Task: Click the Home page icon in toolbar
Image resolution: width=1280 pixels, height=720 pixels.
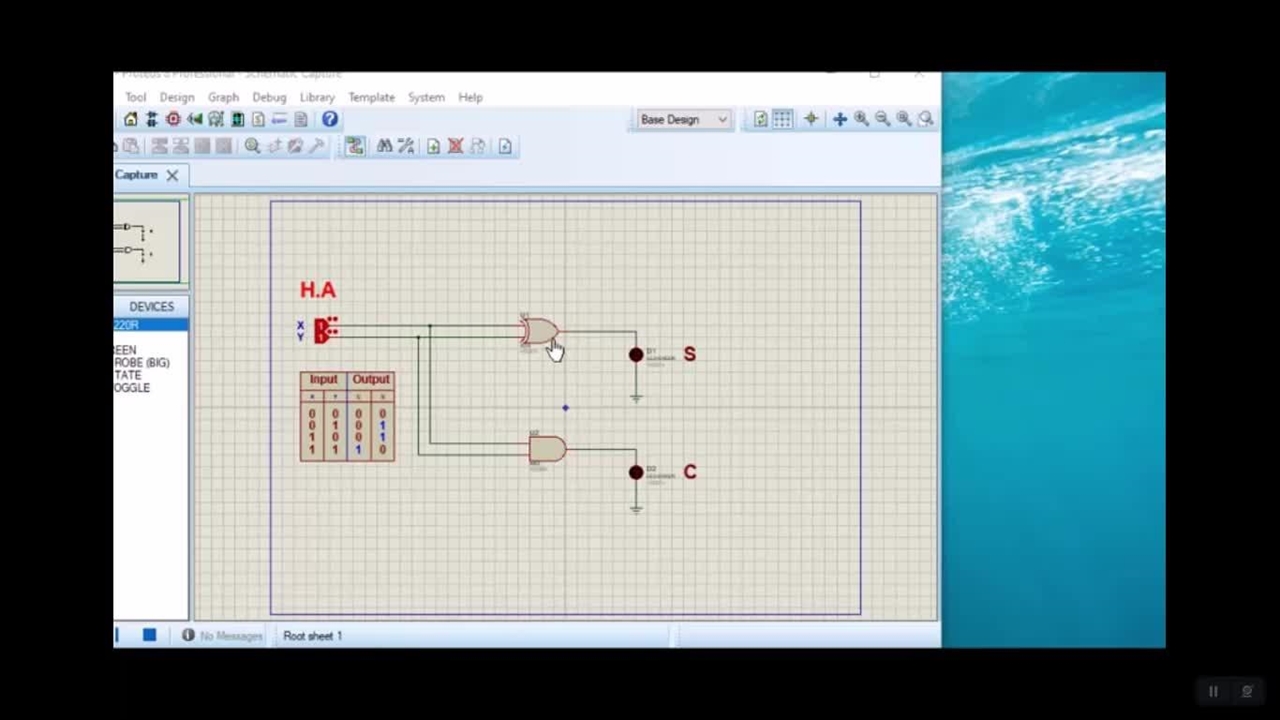Action: [131, 119]
